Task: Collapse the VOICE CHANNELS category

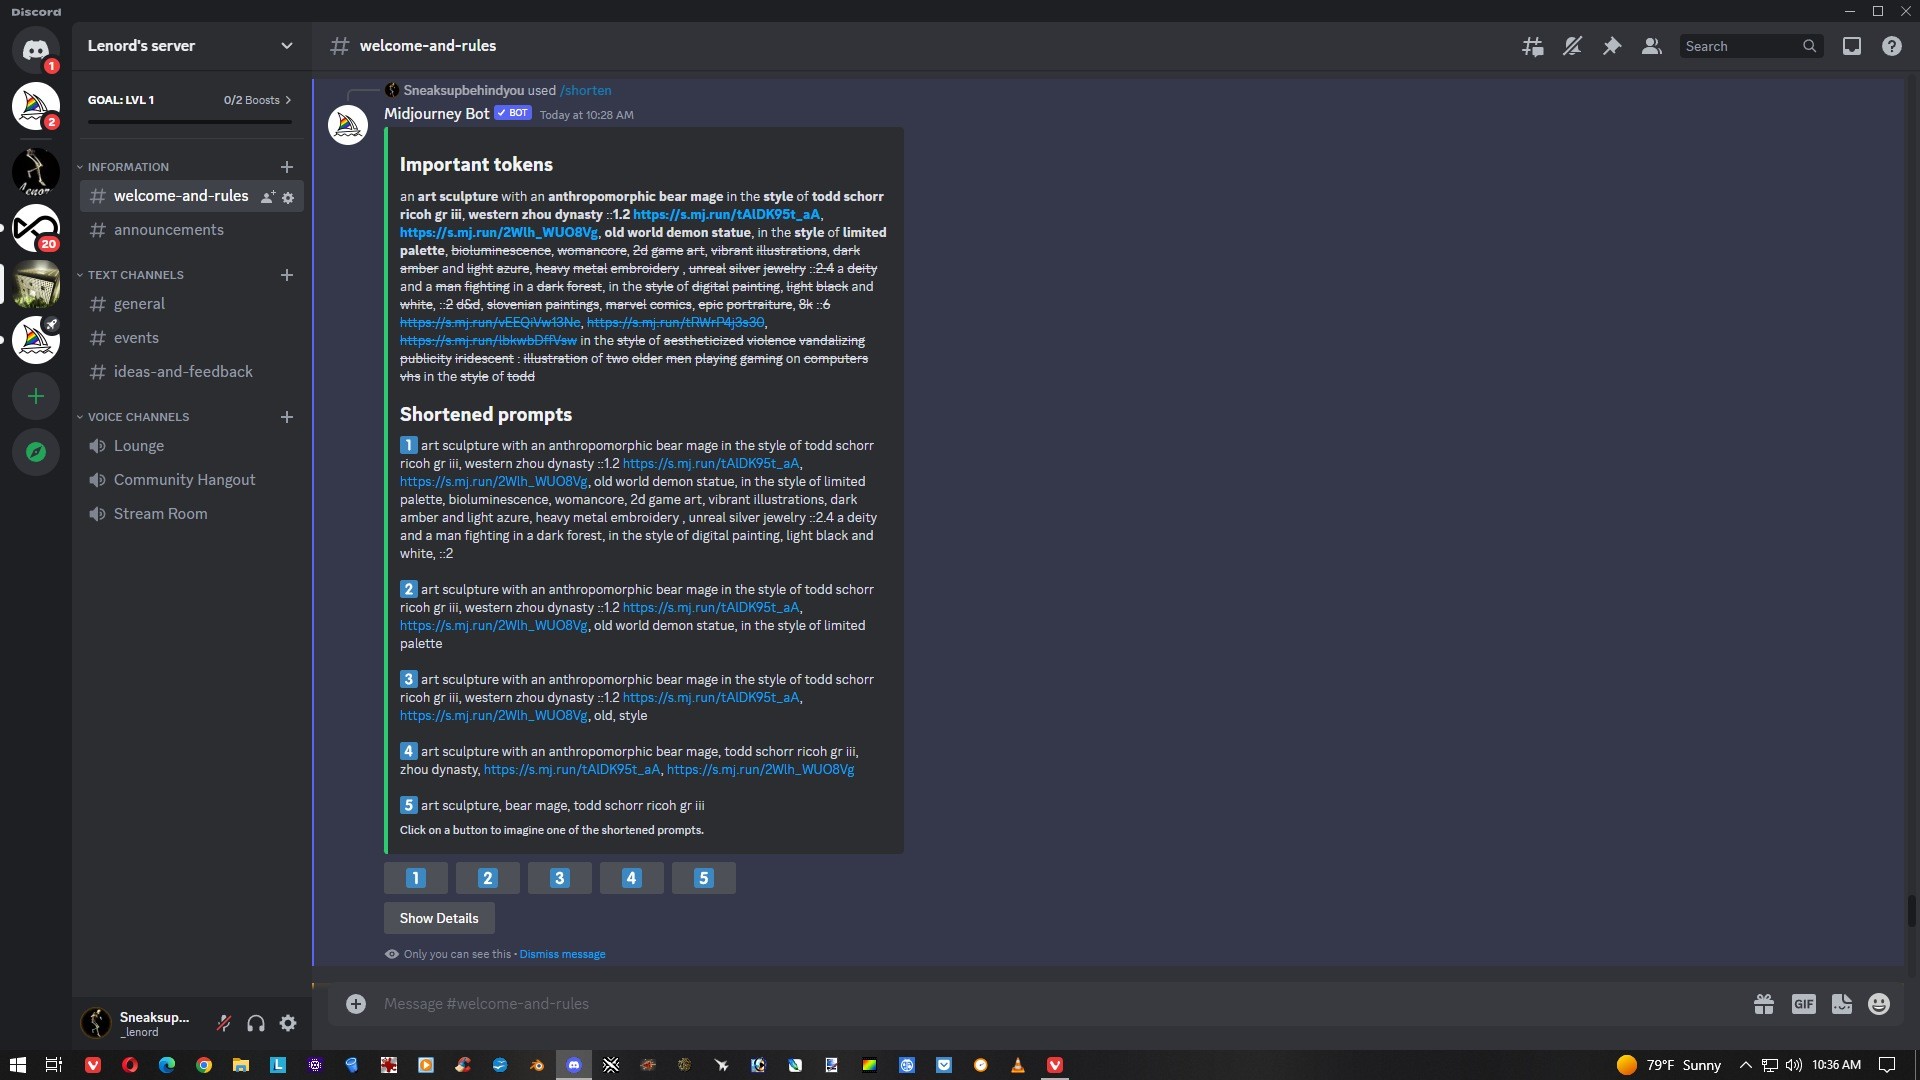Action: tap(138, 417)
